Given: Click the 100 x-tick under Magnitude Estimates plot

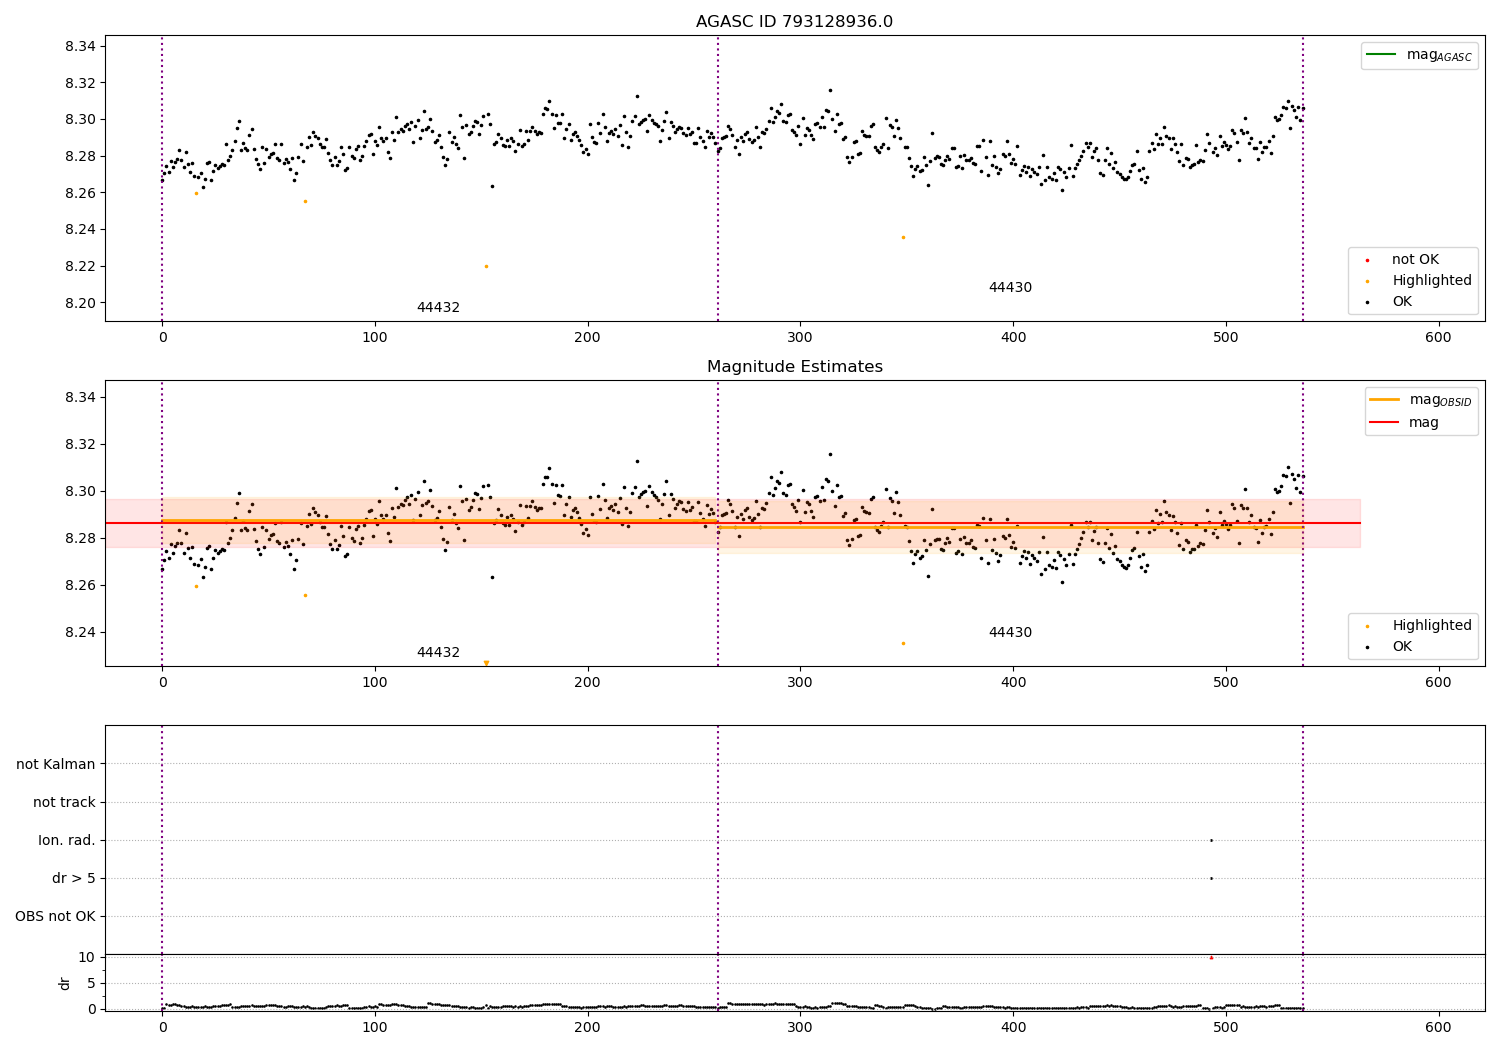Looking at the screenshot, I should pos(375,683).
